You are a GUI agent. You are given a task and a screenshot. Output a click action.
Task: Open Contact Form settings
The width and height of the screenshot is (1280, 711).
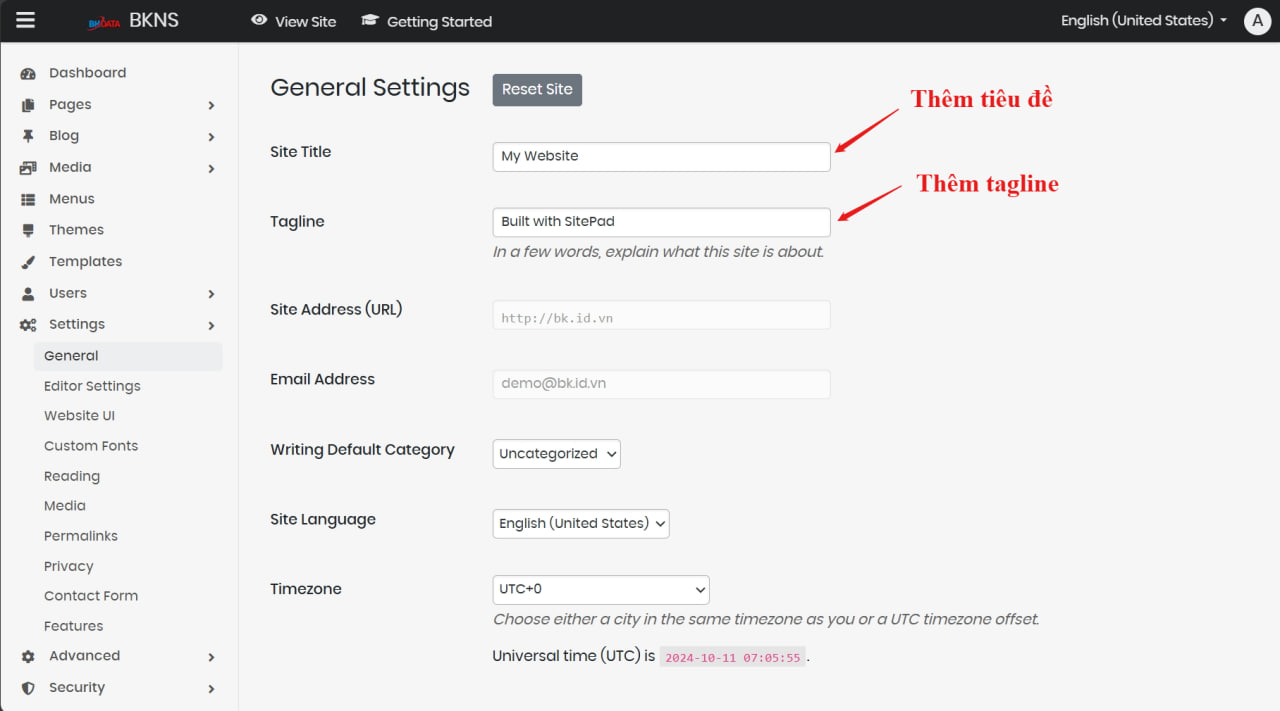(91, 596)
